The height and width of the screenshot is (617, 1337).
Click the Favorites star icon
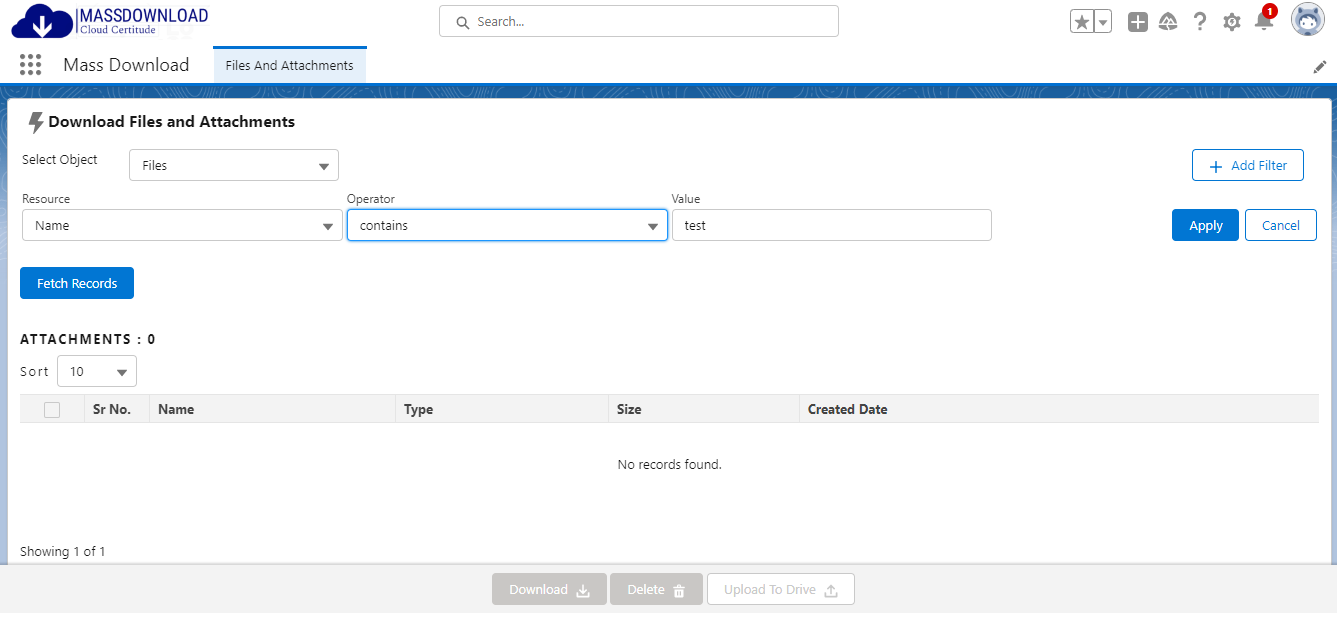tap(1081, 22)
